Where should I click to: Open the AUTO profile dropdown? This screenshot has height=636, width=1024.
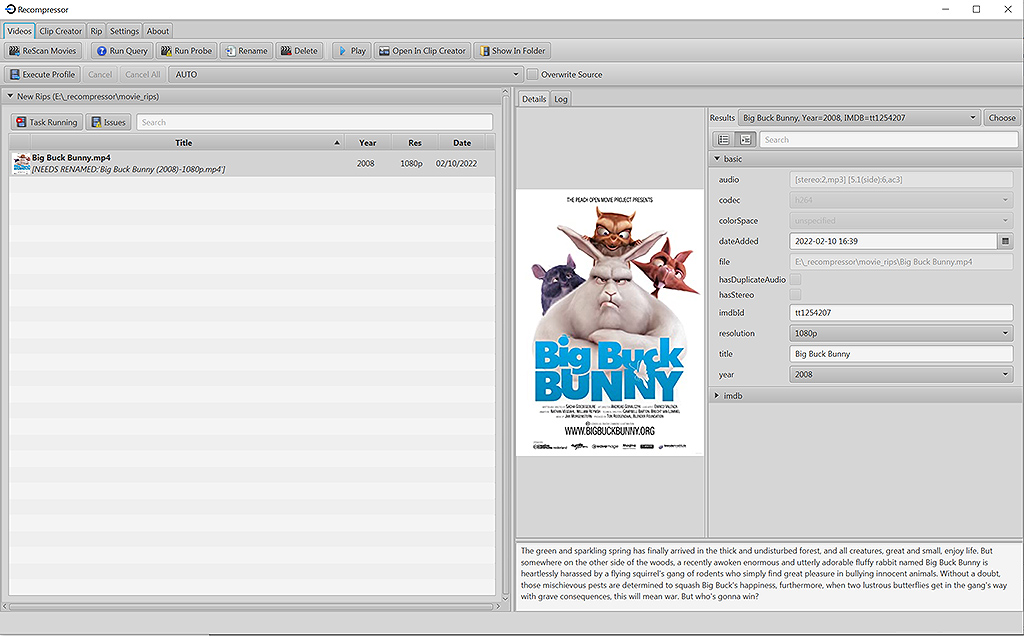[x=345, y=74]
